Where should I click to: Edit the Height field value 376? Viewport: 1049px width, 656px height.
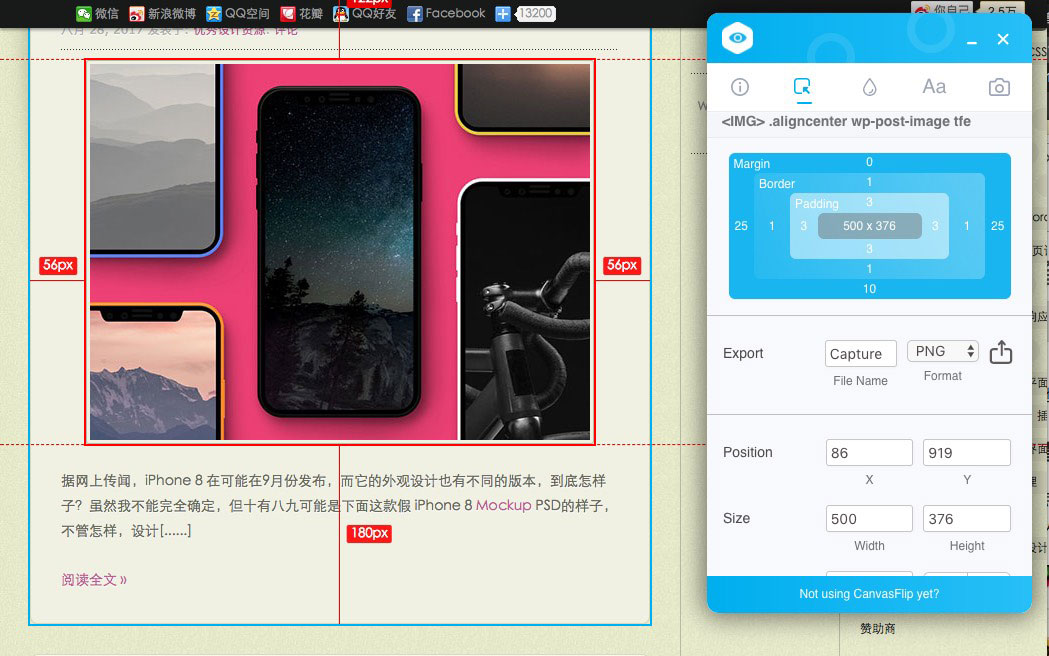point(967,519)
